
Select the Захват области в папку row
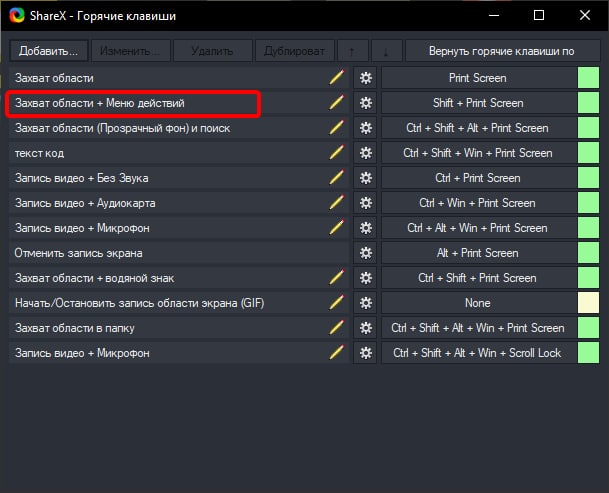coord(179,328)
